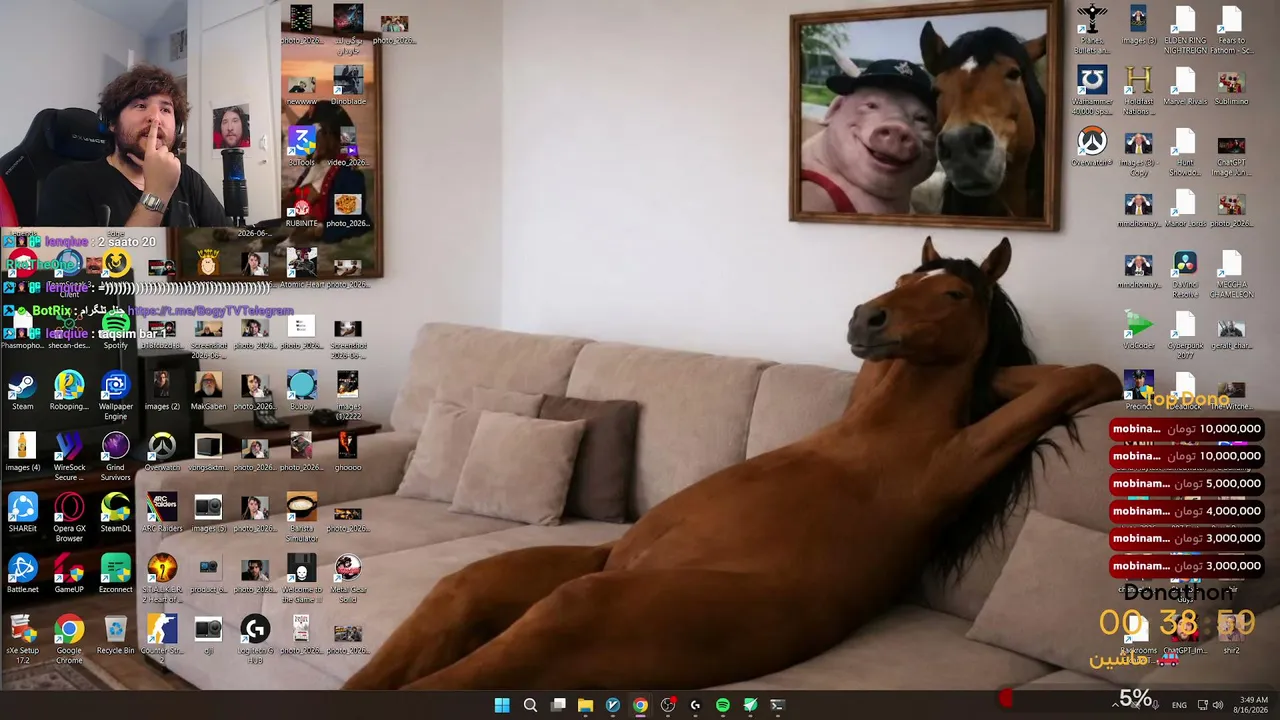The width and height of the screenshot is (1280, 720).
Task: Switch to Spotify on the taskbar
Action: [723, 705]
